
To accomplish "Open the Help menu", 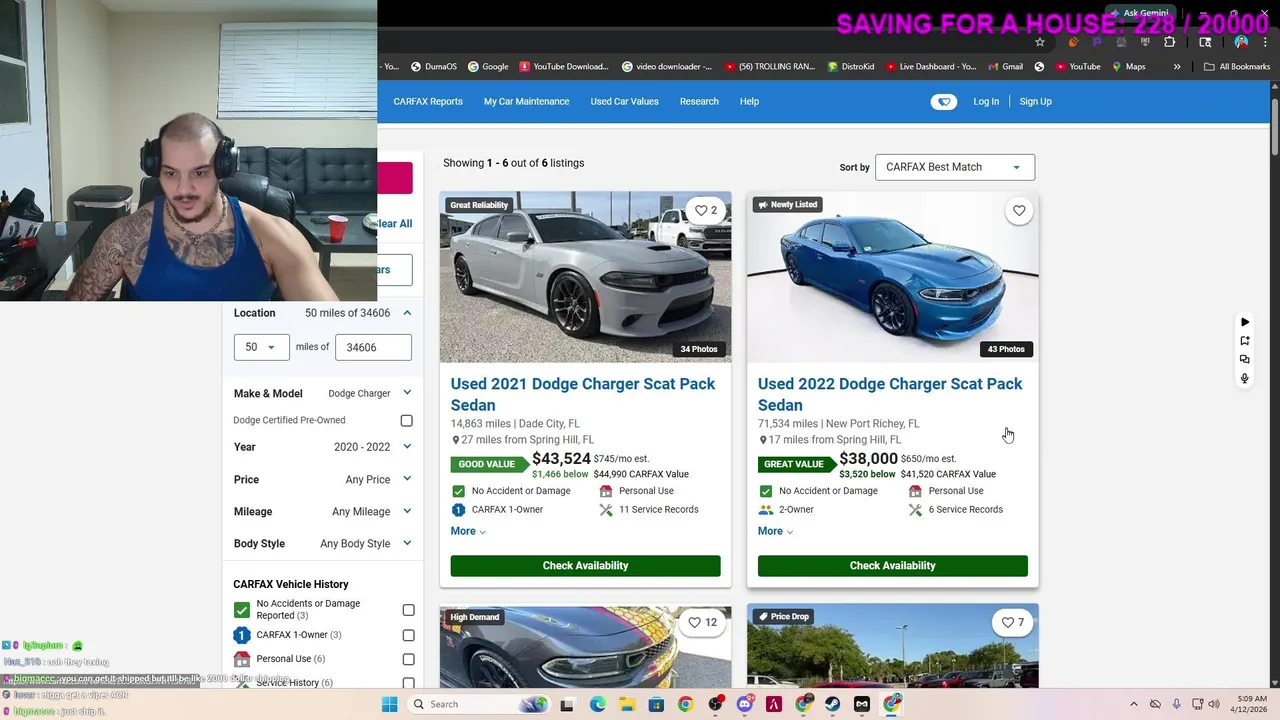I will click(x=749, y=101).
